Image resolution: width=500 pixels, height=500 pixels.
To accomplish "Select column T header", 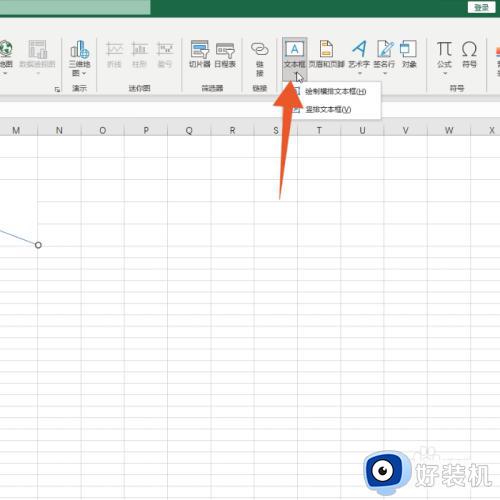I will click(x=319, y=130).
